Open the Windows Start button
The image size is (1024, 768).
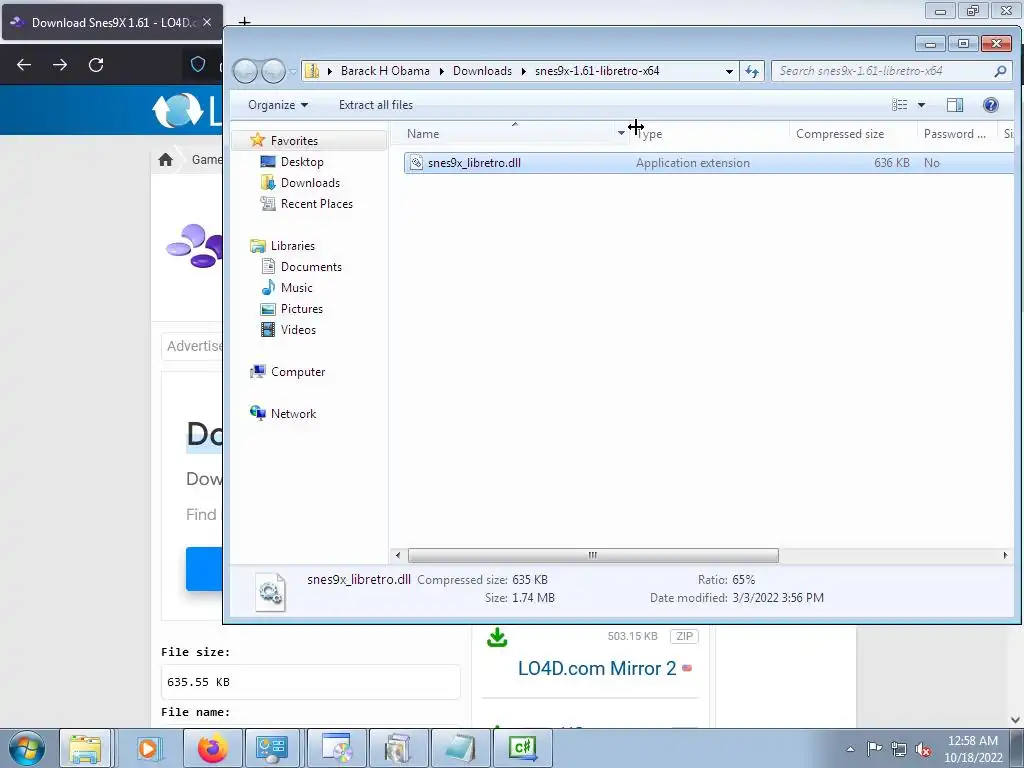point(27,748)
